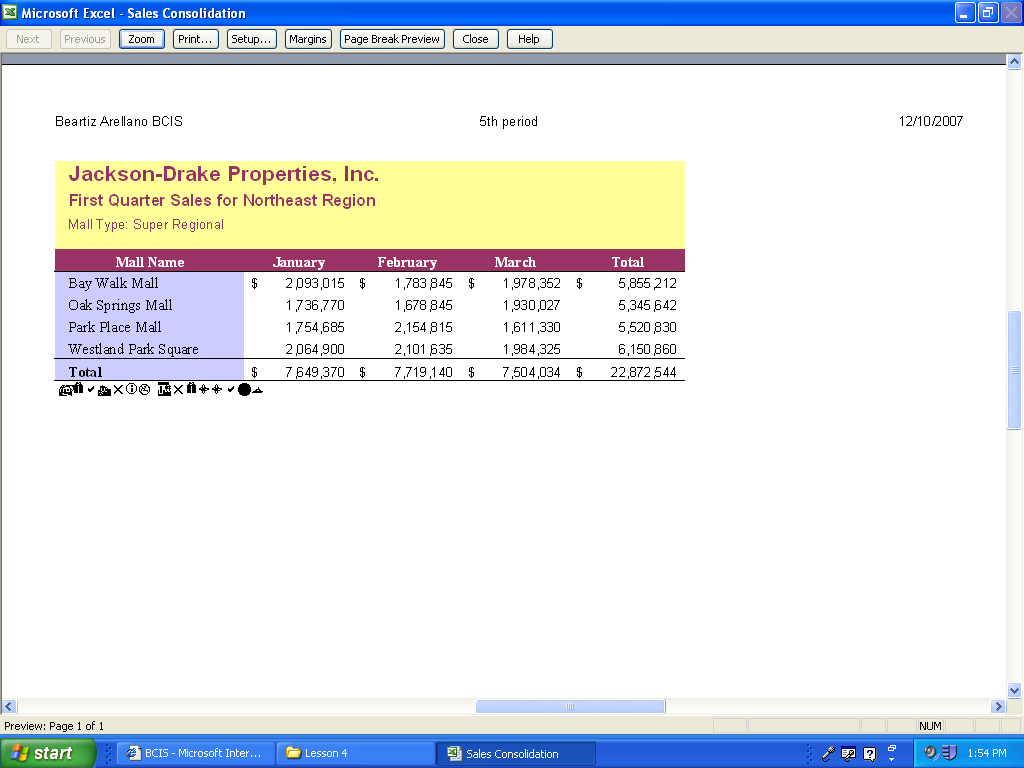Screen dimensions: 1024x768
Task: Switch to Page Break Preview
Action: (x=392, y=39)
